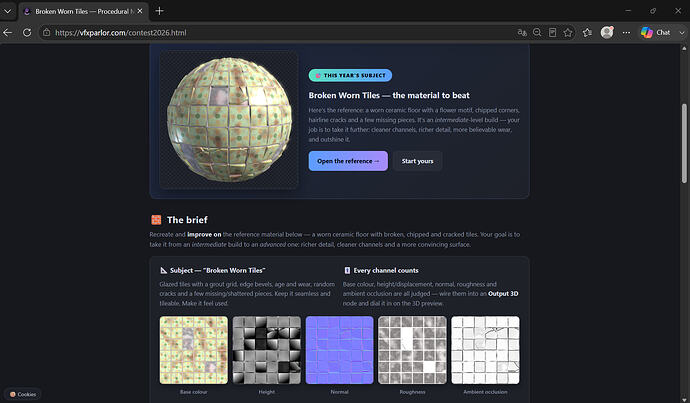Image resolution: width=690 pixels, height=403 pixels.
Task: Expand the tab list chevron at top left
Action: click(x=7, y=11)
